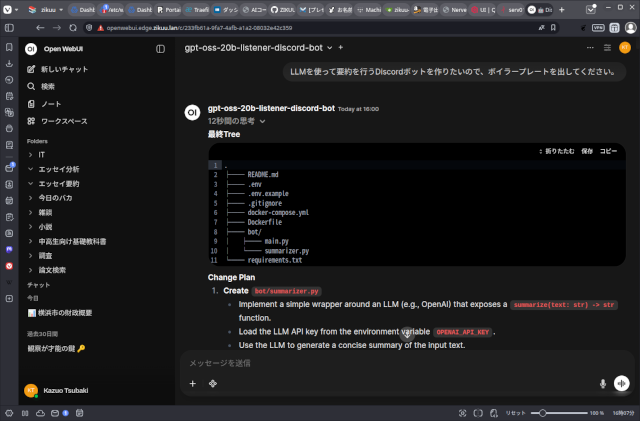
Task: Start voice call mode button
Action: pos(621,383)
